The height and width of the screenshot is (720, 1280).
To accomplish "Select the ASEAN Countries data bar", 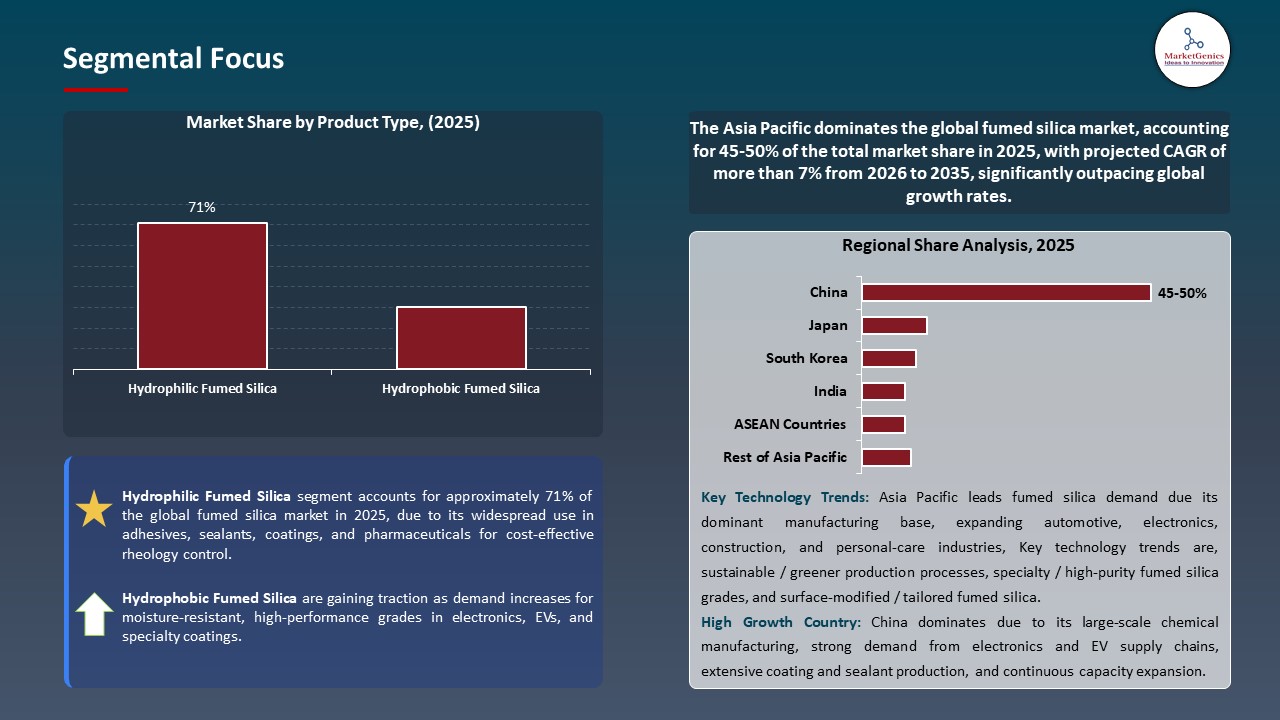I will 883,424.
